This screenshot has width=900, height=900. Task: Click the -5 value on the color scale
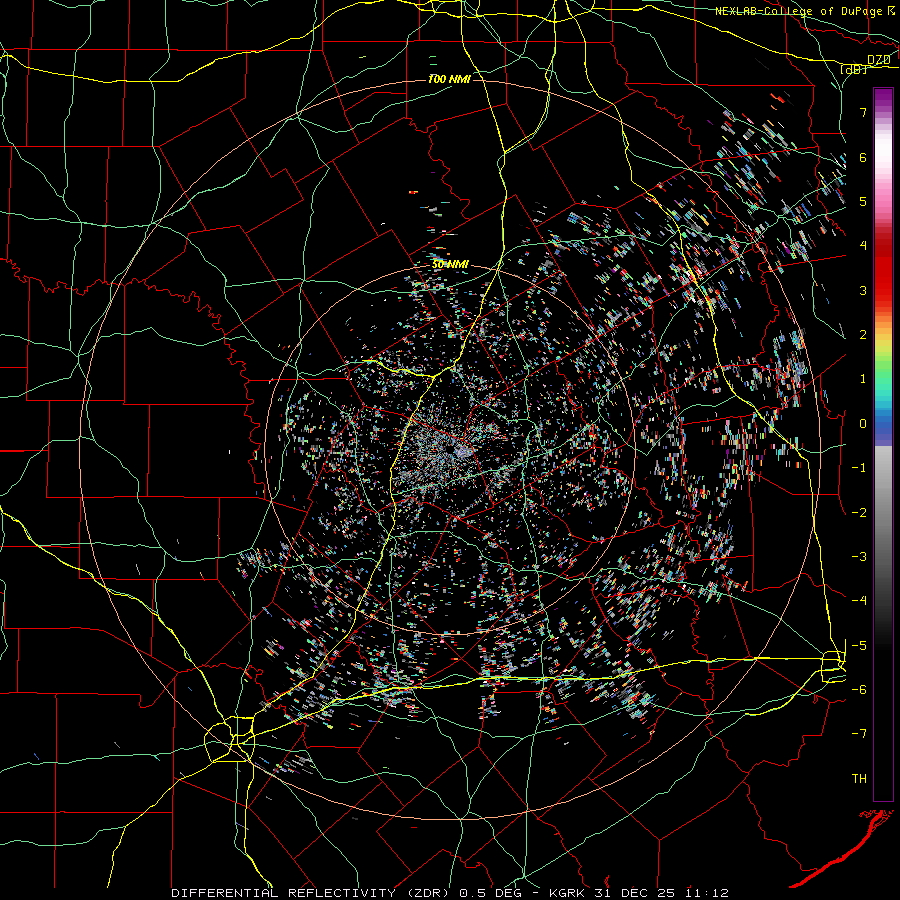pos(859,645)
